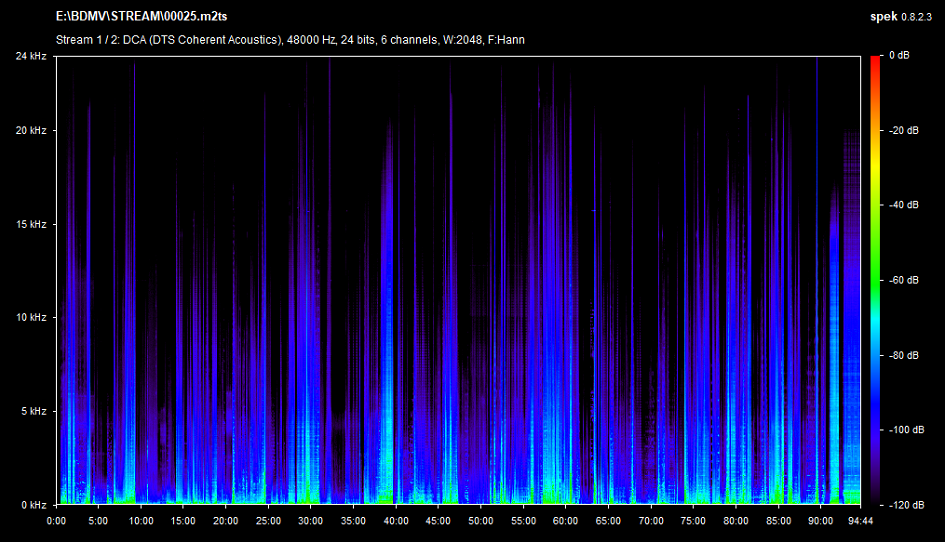
Task: Click the 0:00 time marker
Action: [57, 520]
